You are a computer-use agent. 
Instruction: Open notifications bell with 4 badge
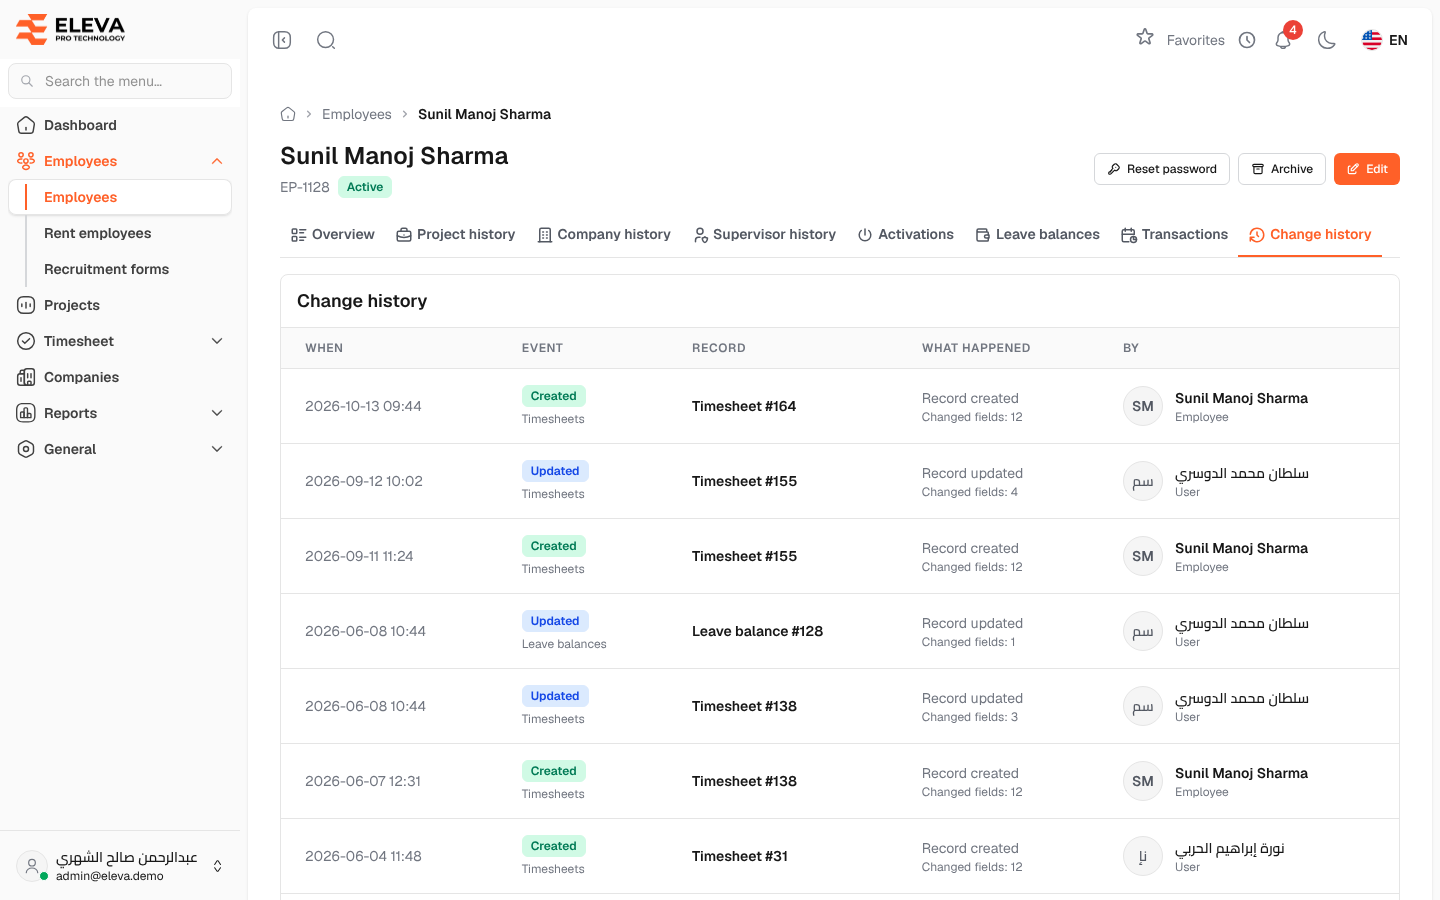1284,39
